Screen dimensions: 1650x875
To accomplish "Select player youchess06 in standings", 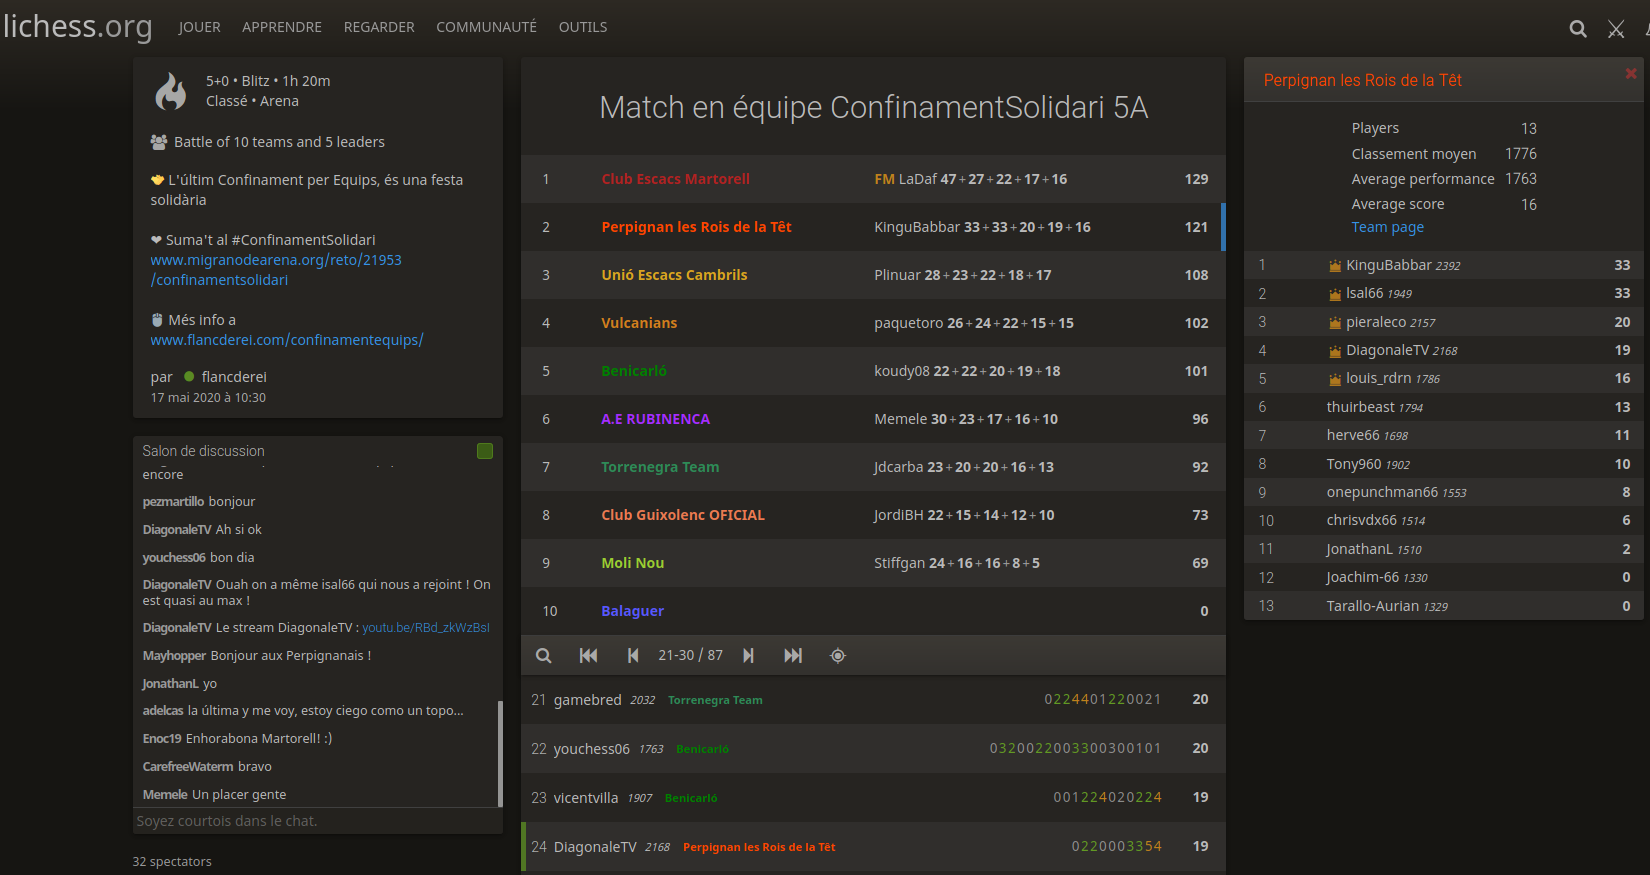I will coord(592,749).
